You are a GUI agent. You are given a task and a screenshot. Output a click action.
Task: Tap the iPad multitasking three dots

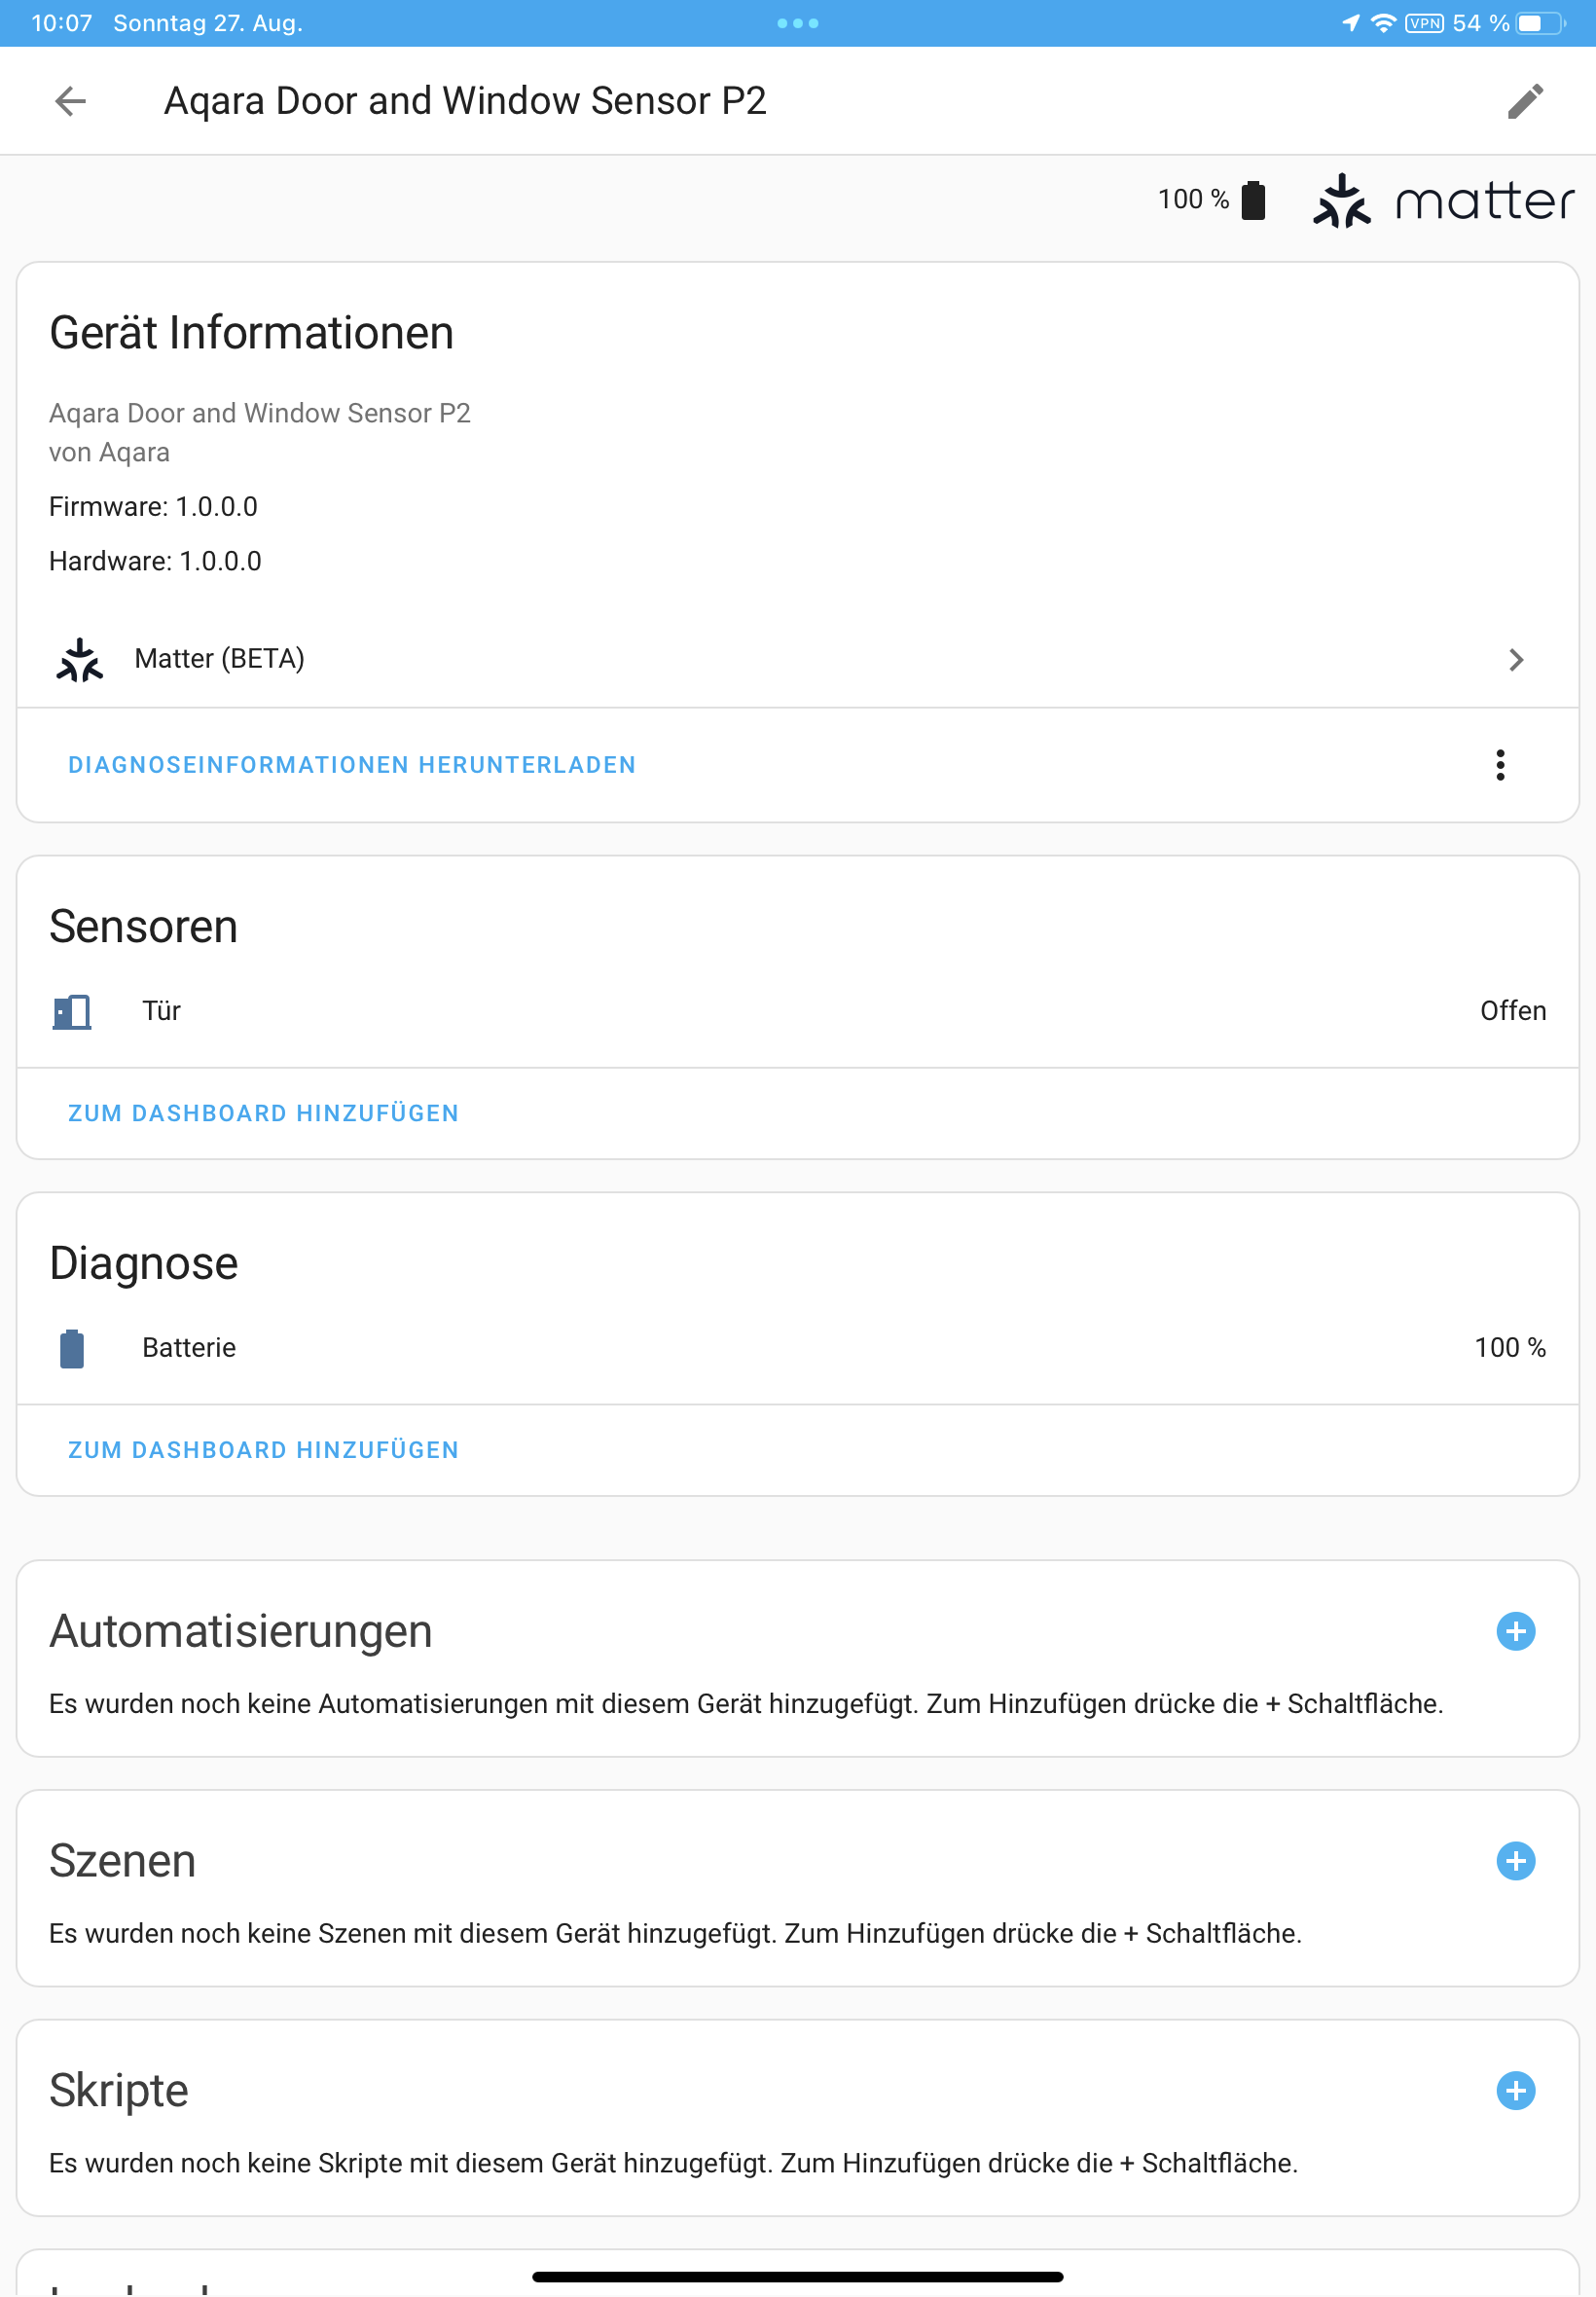pyautogui.click(x=797, y=23)
